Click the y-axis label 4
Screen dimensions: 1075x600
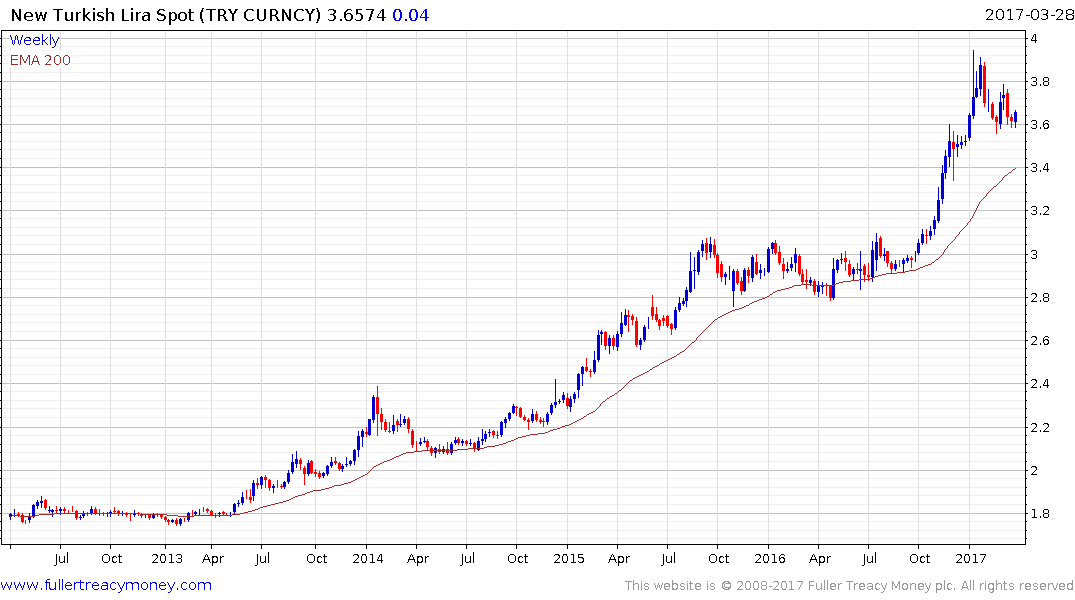[1034, 38]
